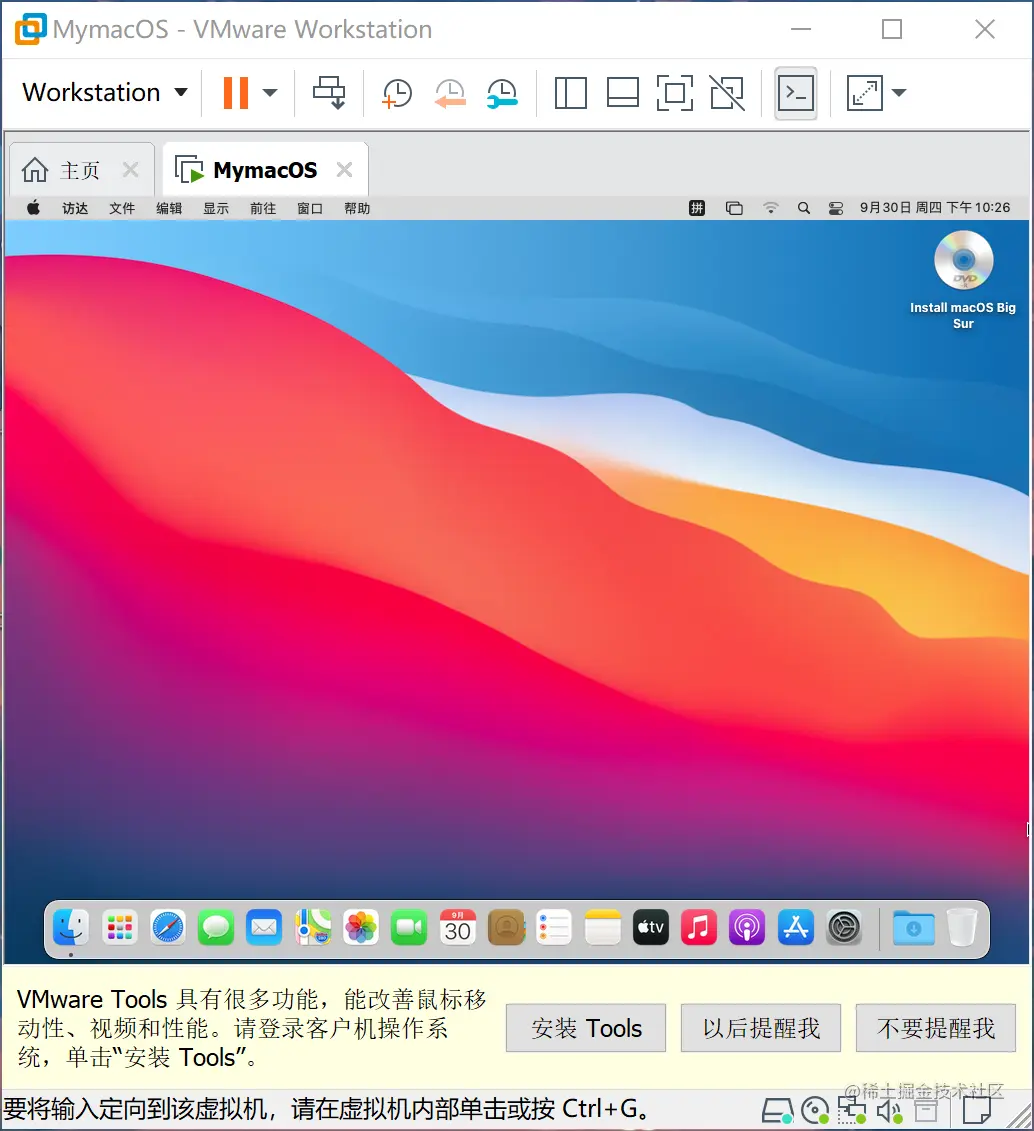Open Contacts from the Dock
Screen dimensions: 1034x1131
coord(506,928)
